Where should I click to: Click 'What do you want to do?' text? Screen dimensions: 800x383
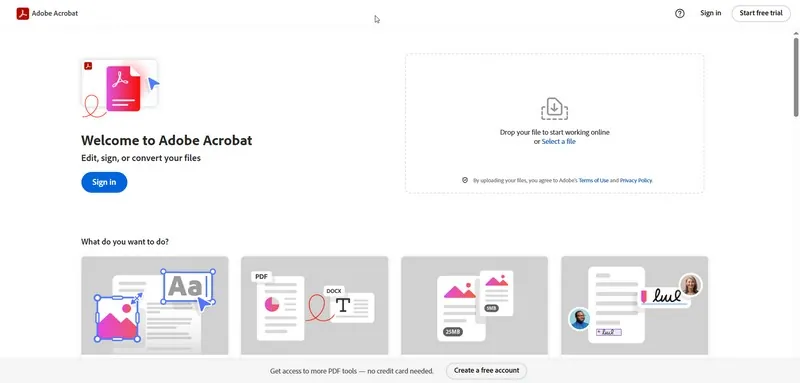125,242
